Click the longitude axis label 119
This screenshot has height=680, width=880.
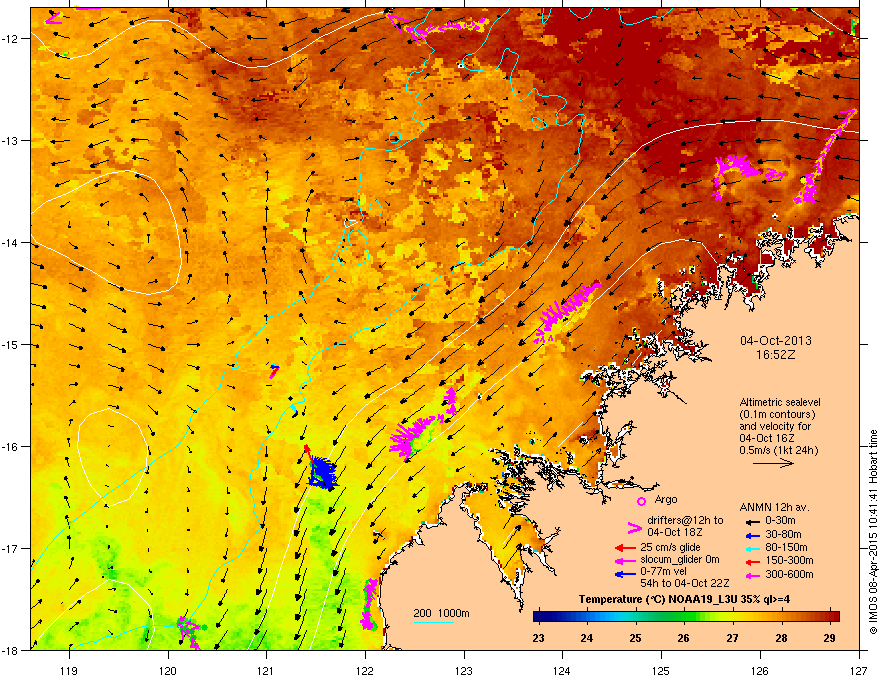pyautogui.click(x=69, y=670)
